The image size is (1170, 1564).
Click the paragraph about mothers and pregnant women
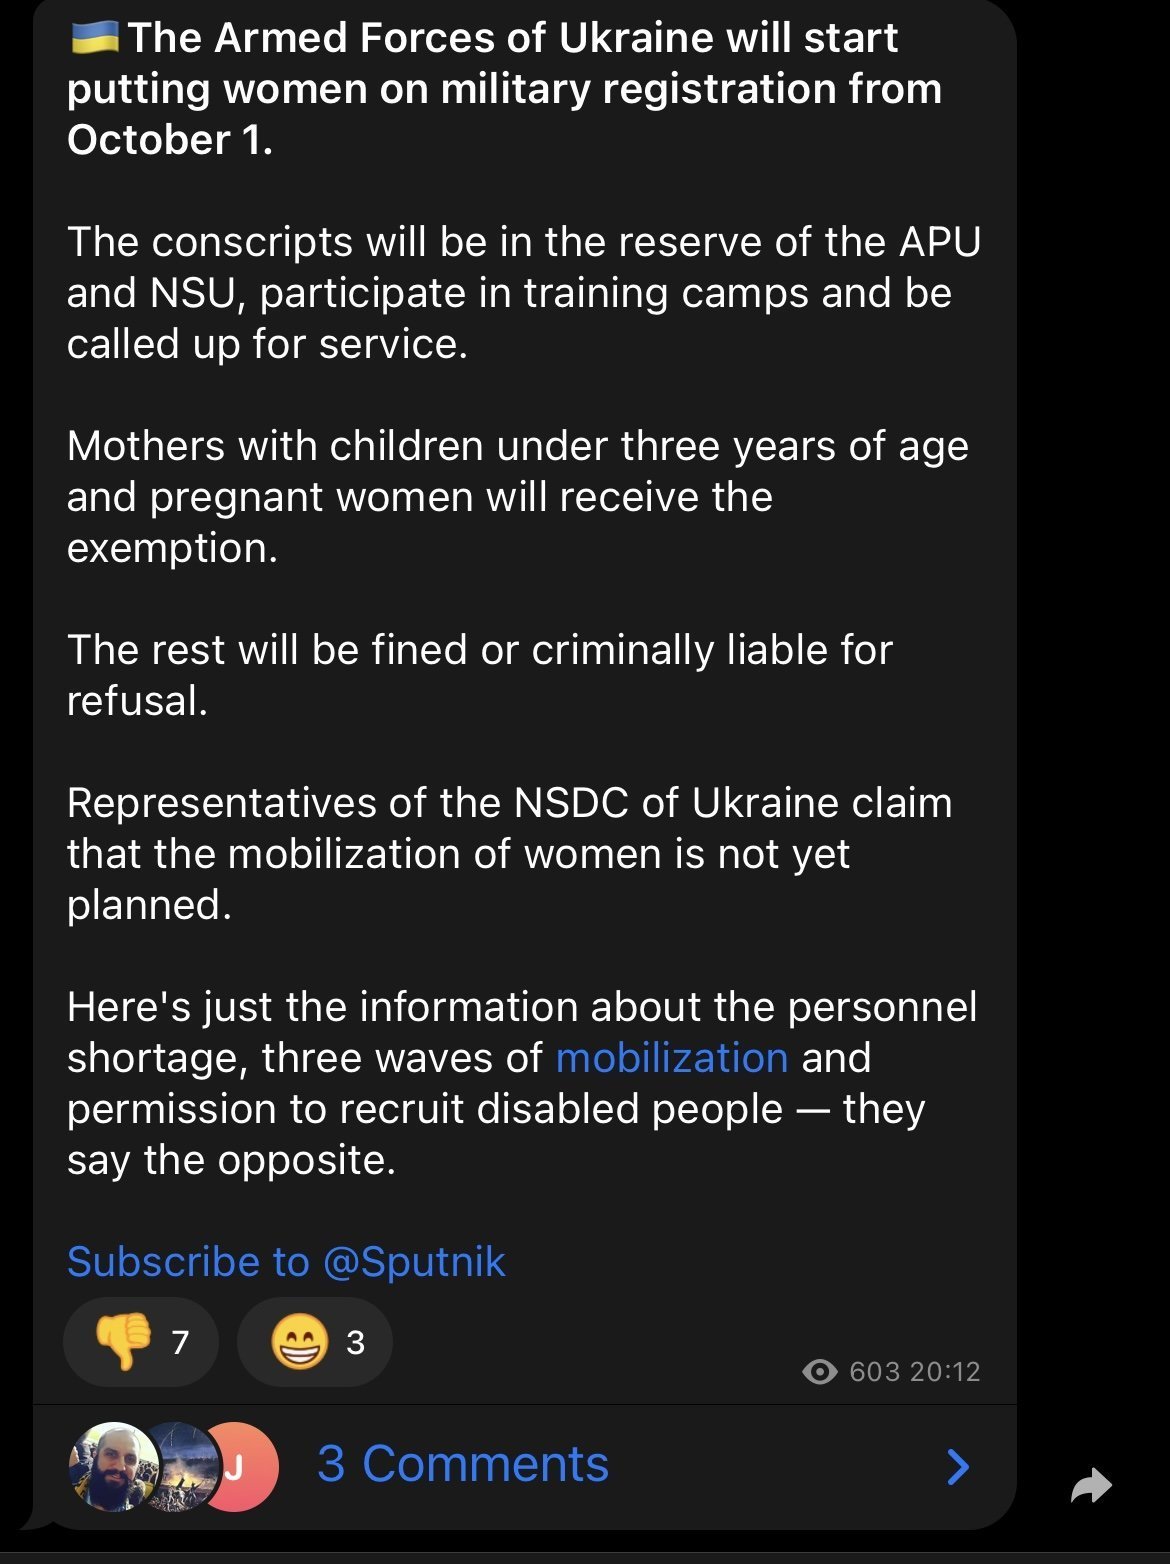(x=518, y=497)
